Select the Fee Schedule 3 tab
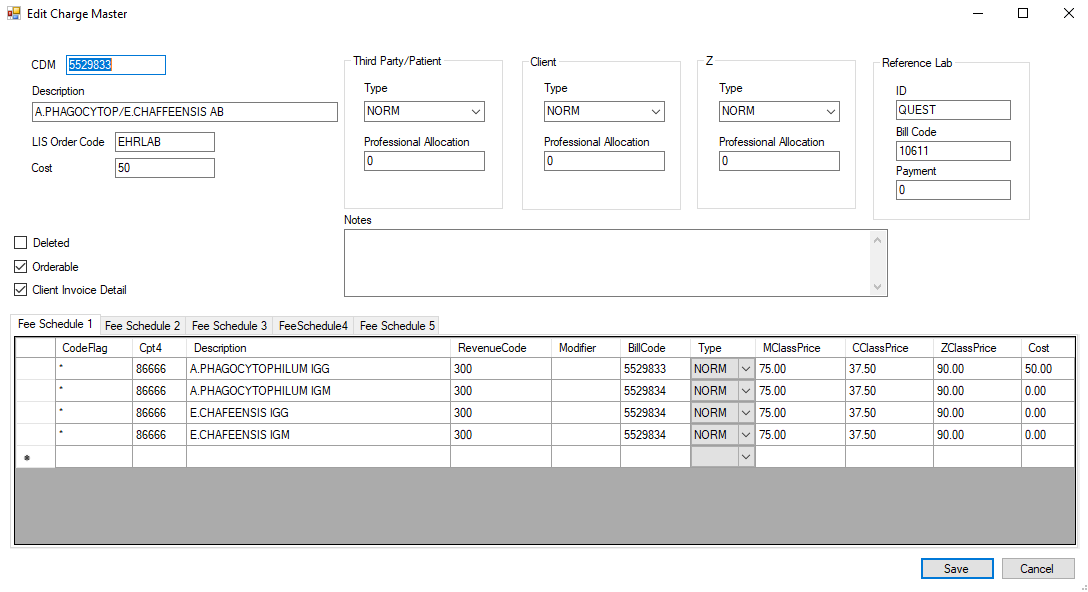This screenshot has height=592, width=1088. 229,326
